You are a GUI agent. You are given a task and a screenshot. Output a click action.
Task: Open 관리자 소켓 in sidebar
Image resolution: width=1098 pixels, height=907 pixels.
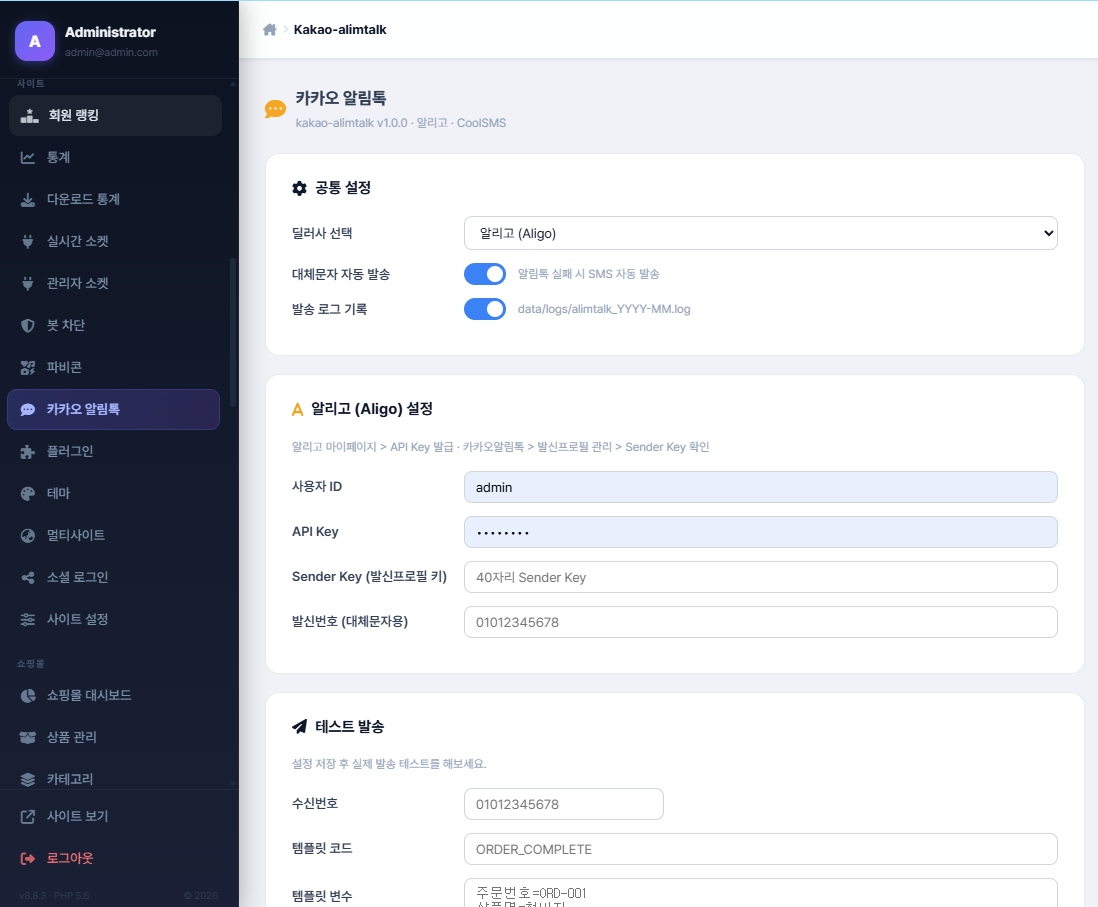[113, 284]
